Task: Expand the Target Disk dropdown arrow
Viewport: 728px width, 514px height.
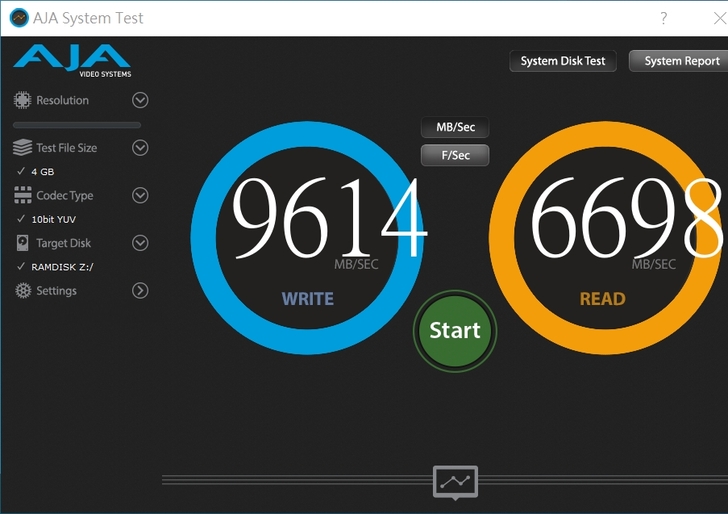Action: [x=140, y=243]
